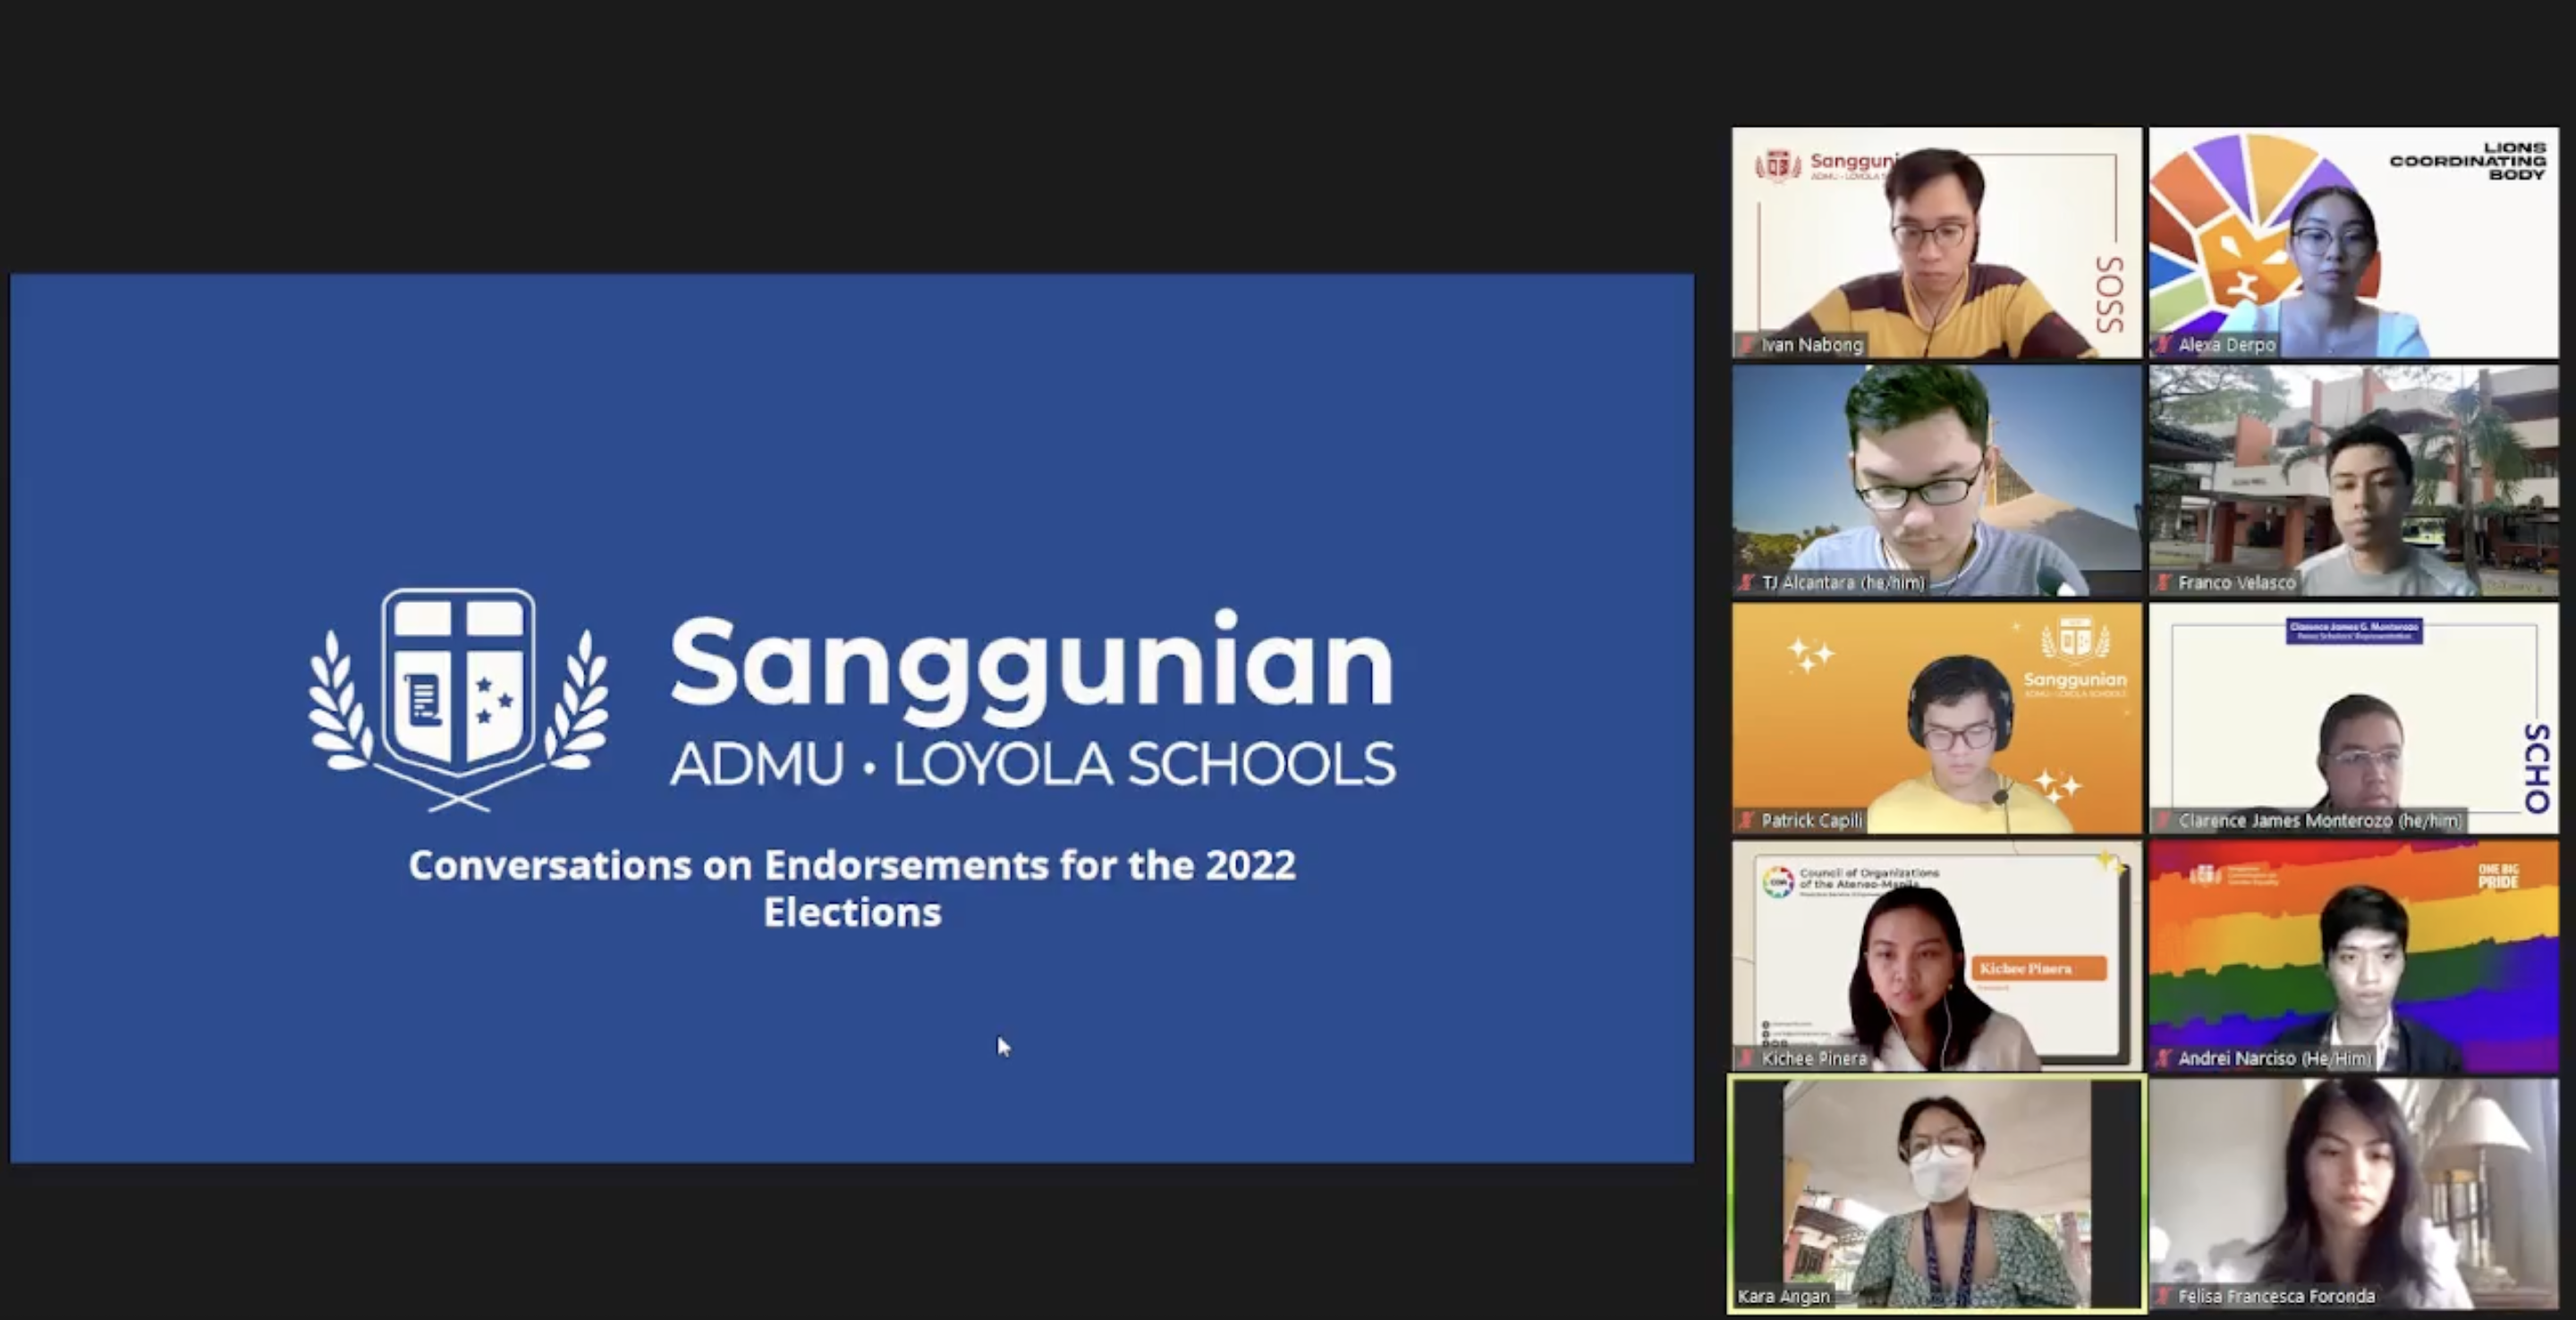Image resolution: width=2576 pixels, height=1320 pixels.
Task: Click TJ Alcantara's muted microphone icon
Action: (x=1748, y=583)
